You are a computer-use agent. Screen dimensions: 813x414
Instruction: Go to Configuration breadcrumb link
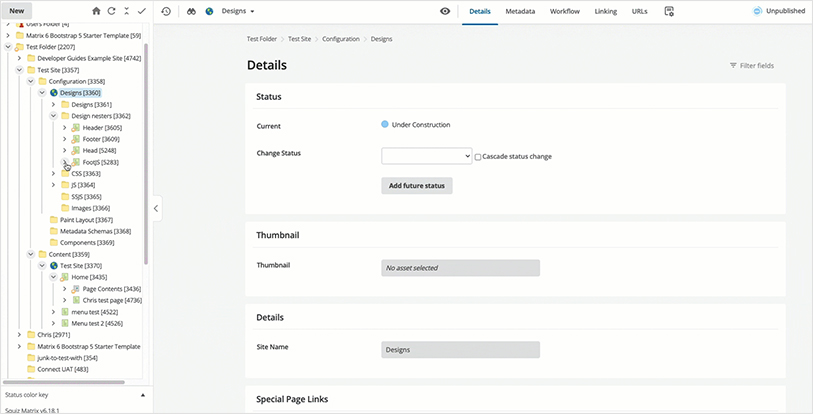tap(341, 39)
